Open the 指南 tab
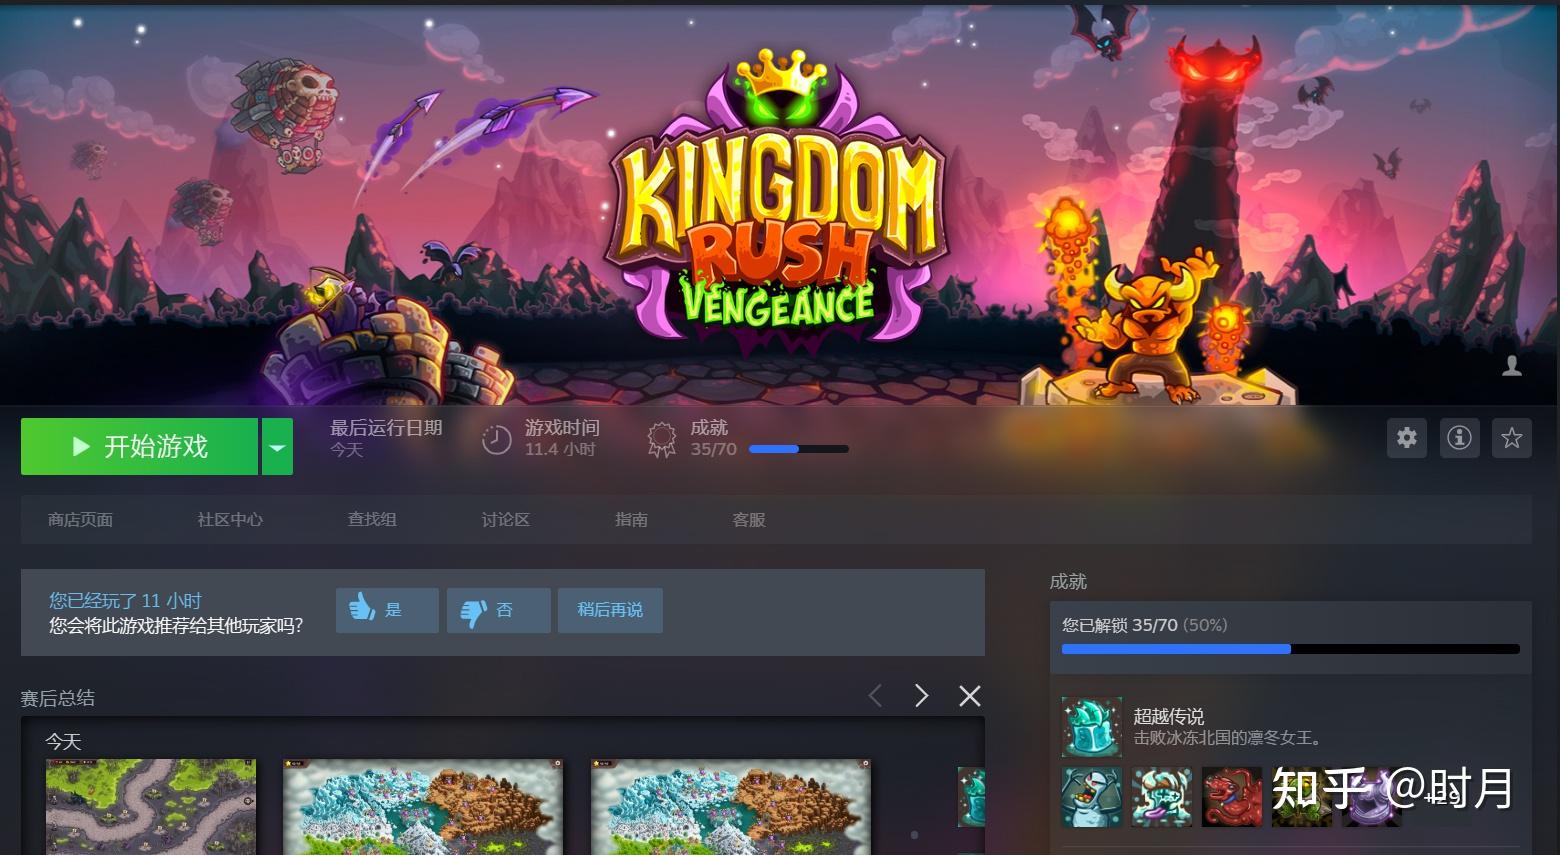Screen dimensions: 1560x855 (x=631, y=520)
